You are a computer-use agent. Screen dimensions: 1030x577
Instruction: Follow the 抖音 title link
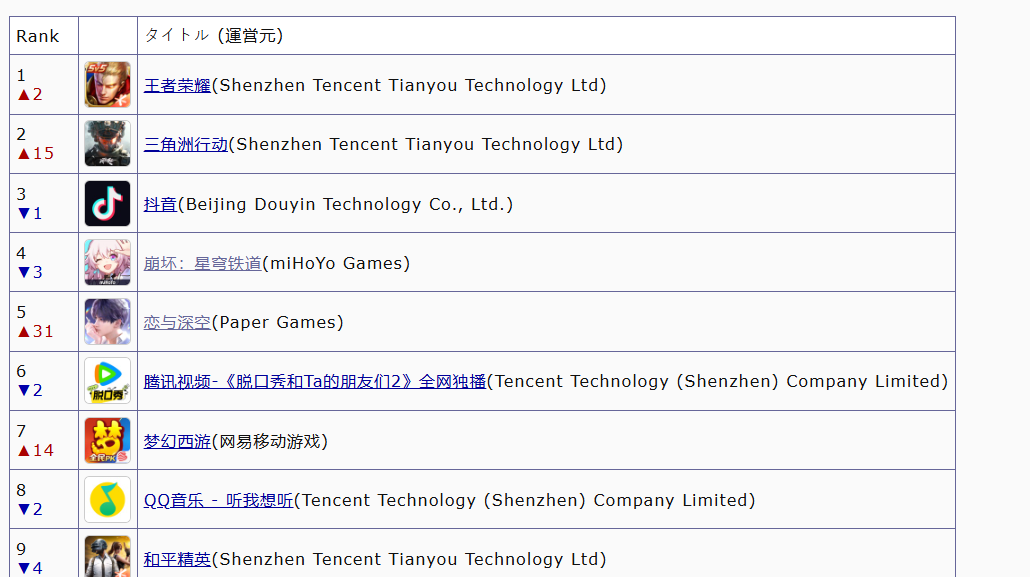[x=160, y=204]
